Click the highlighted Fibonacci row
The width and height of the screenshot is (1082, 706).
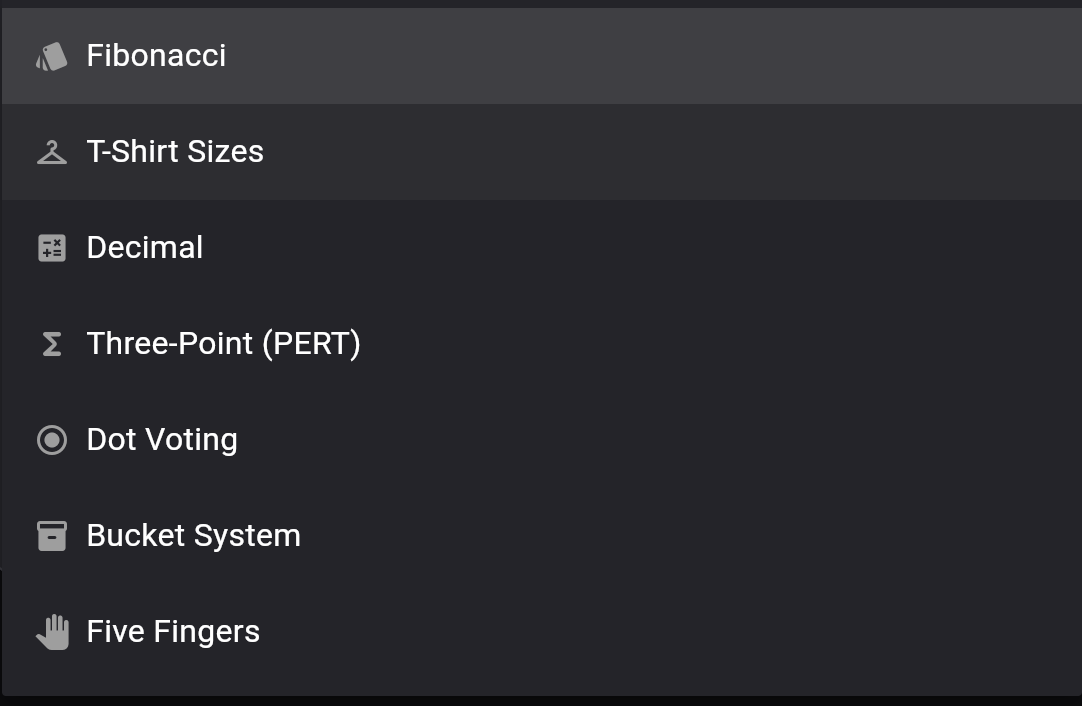(x=400, y=55)
